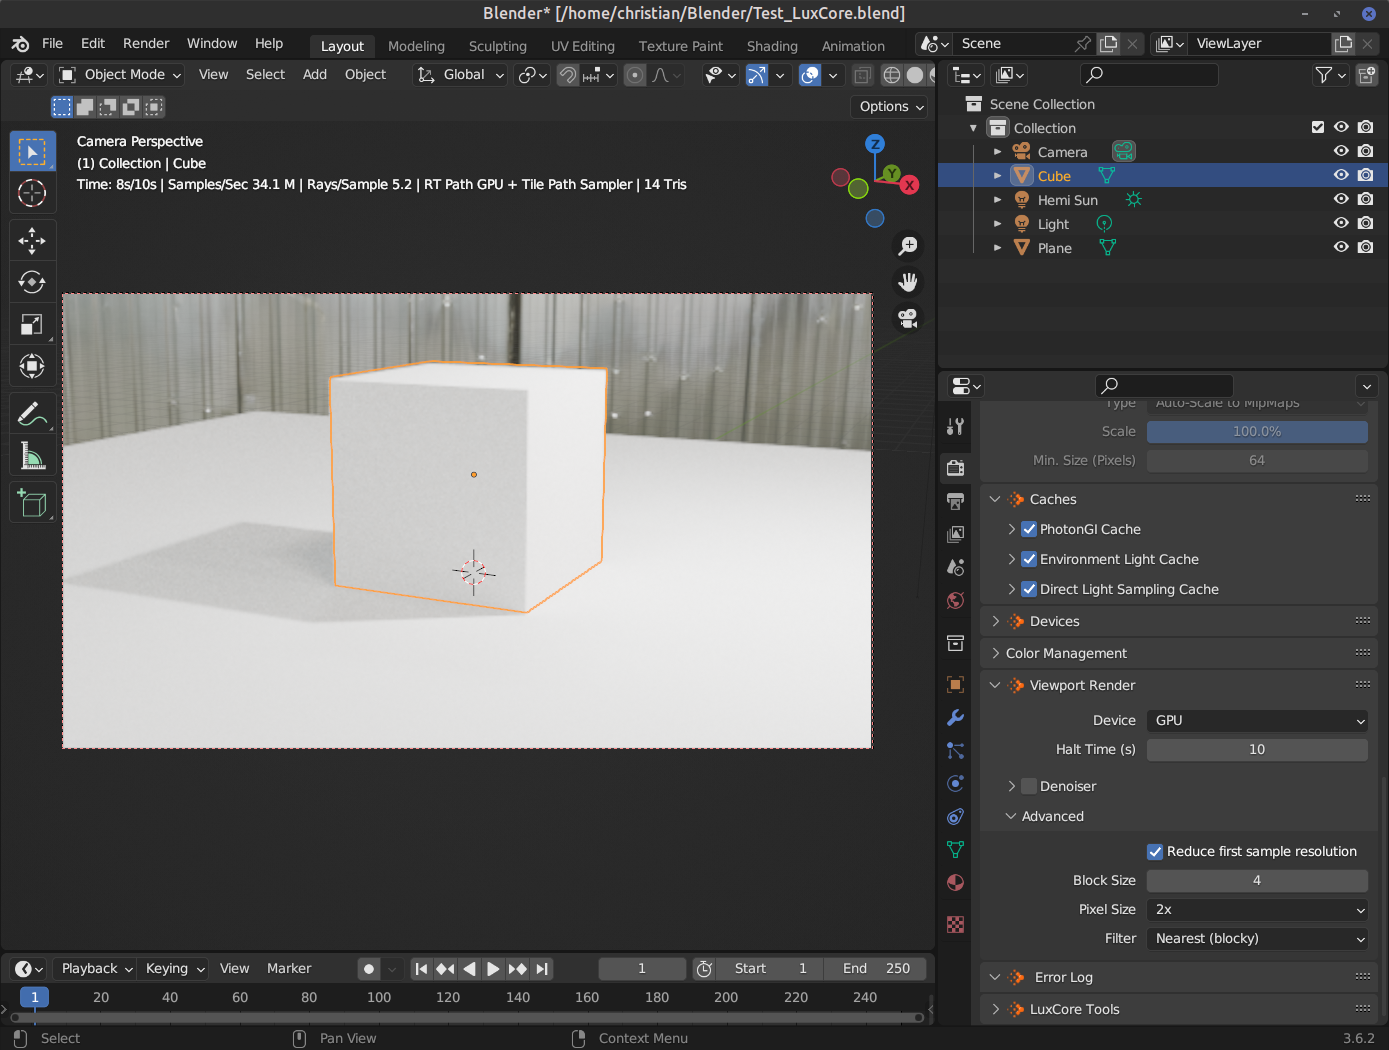Open the Filter Nearest (blocky) dropdown
This screenshot has height=1050, width=1389.
point(1257,939)
